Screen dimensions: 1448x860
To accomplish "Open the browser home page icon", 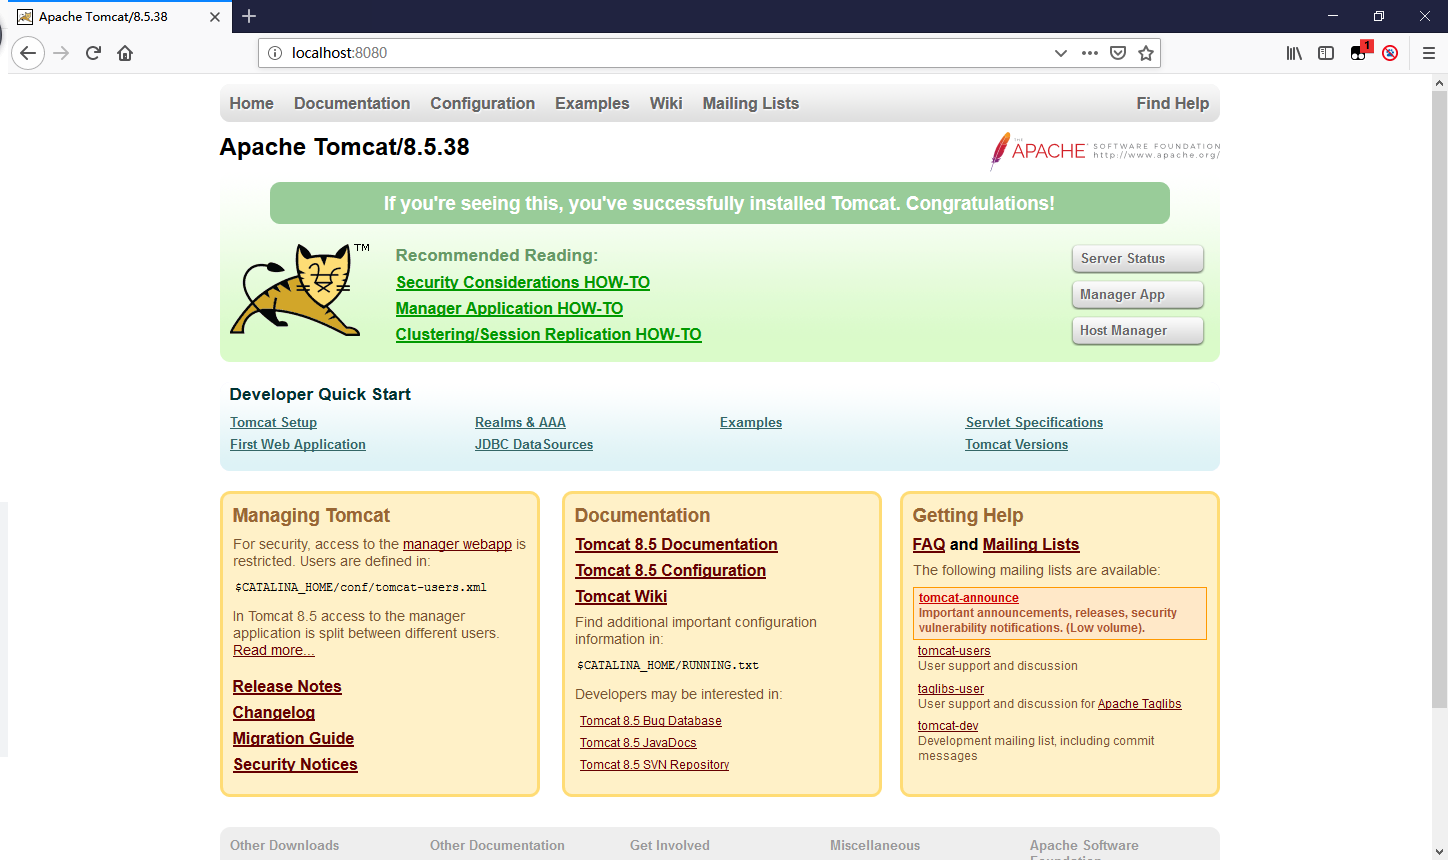I will pos(125,53).
